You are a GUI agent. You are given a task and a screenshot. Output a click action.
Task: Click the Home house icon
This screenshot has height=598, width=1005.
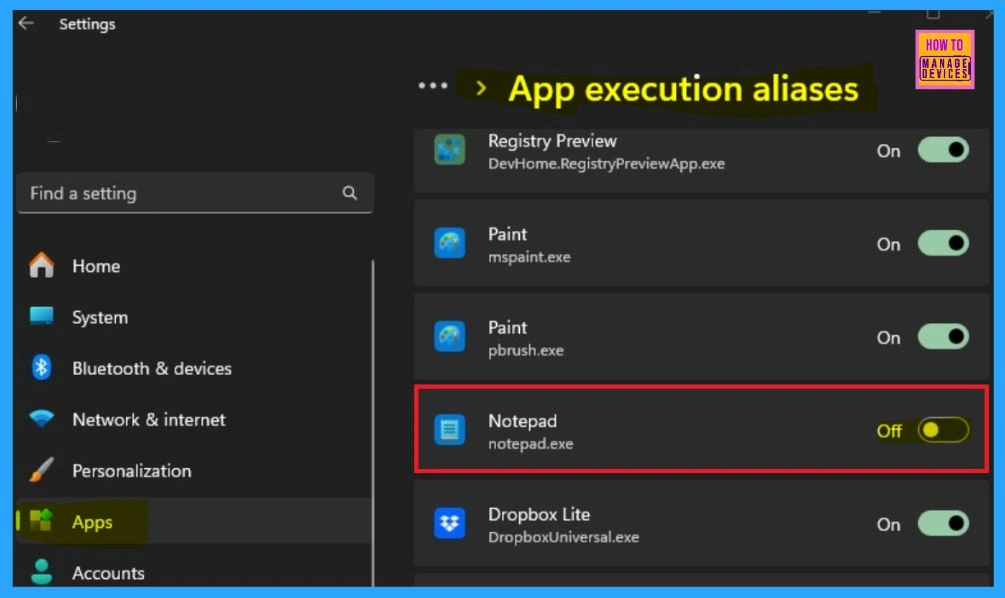click(x=42, y=265)
